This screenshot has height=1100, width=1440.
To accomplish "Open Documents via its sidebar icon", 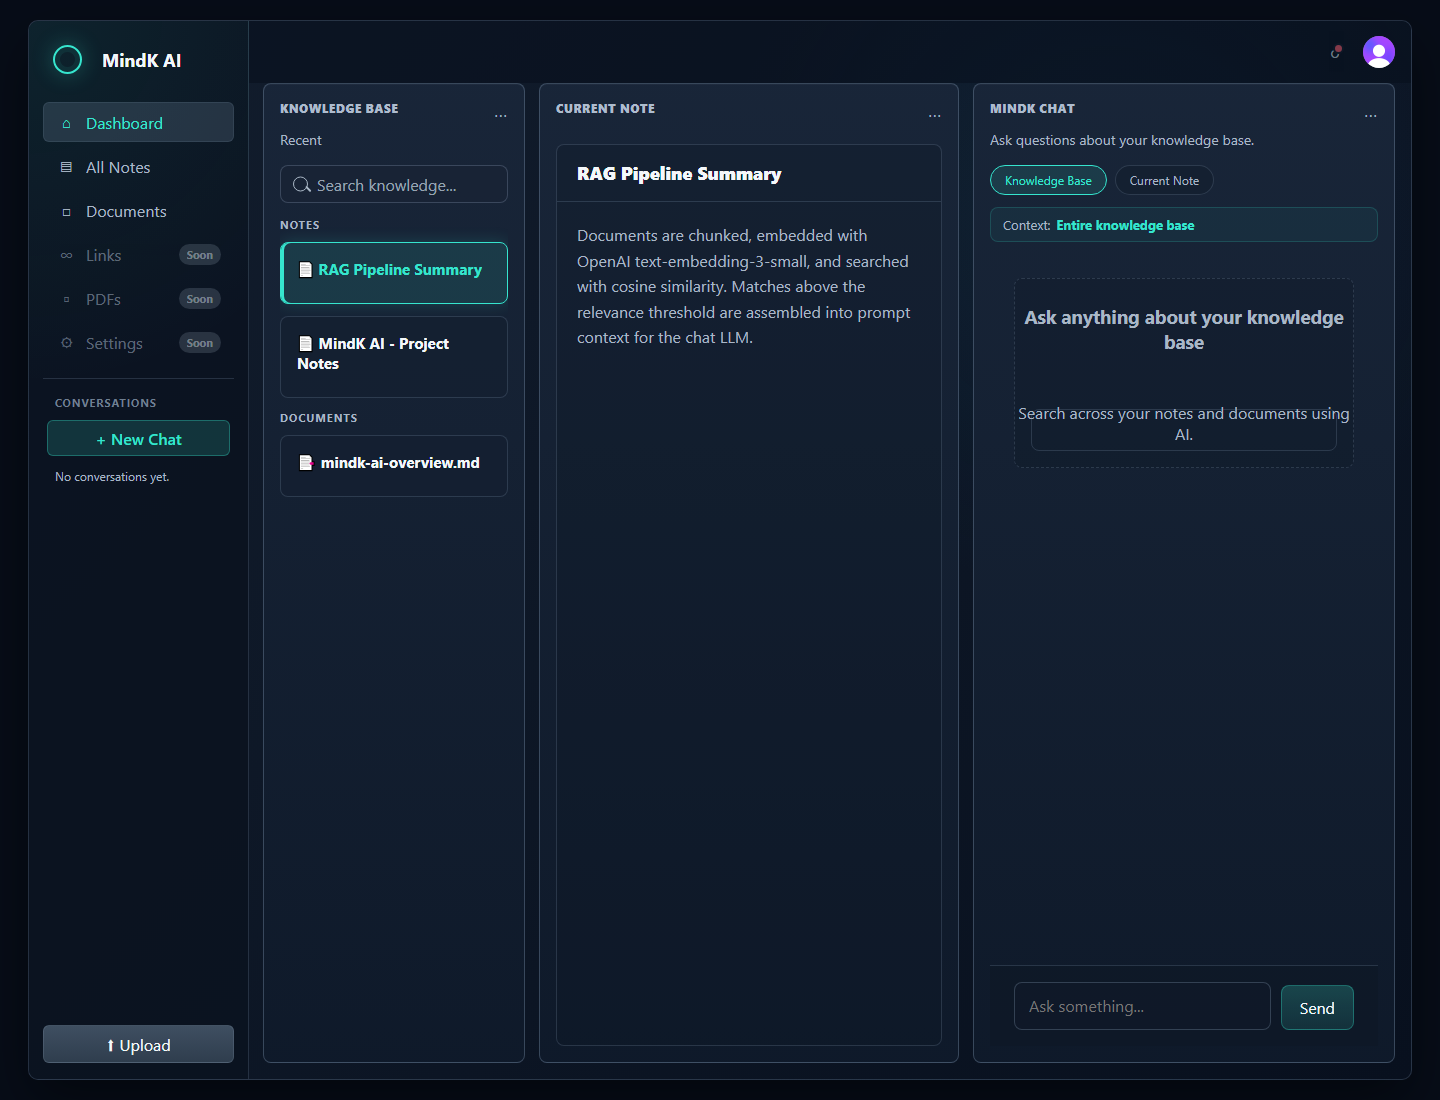I will pyautogui.click(x=66, y=212).
